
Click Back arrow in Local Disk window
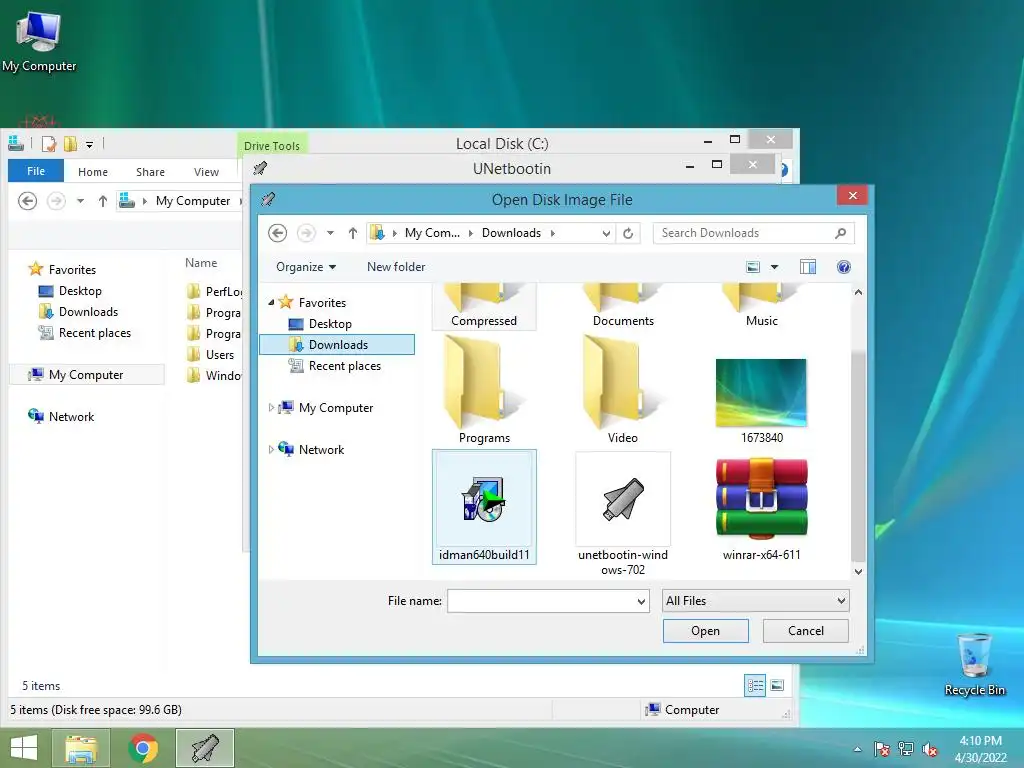pos(27,201)
